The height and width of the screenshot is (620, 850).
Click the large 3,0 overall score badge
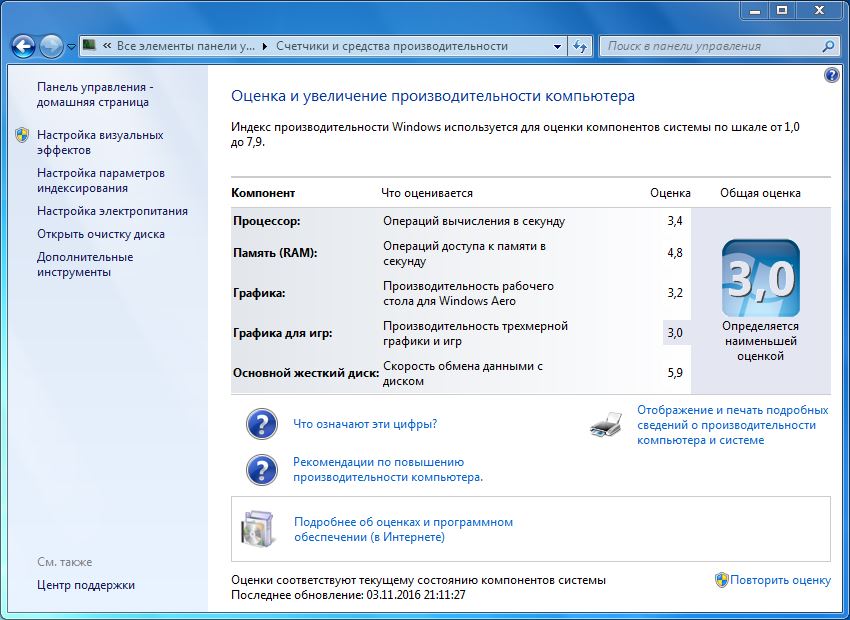(760, 277)
